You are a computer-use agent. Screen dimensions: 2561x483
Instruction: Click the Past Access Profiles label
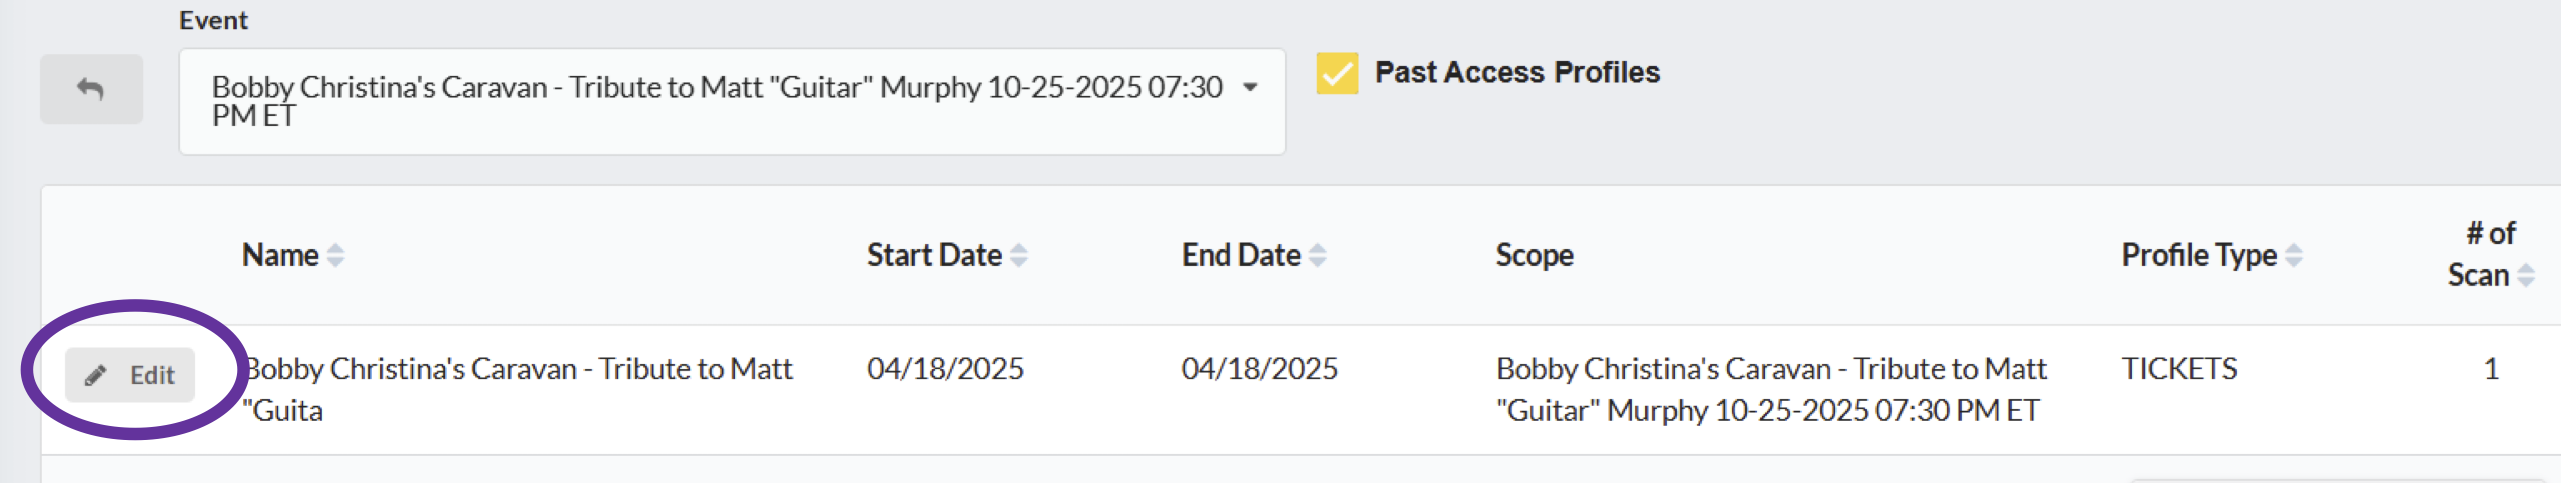tap(1517, 72)
